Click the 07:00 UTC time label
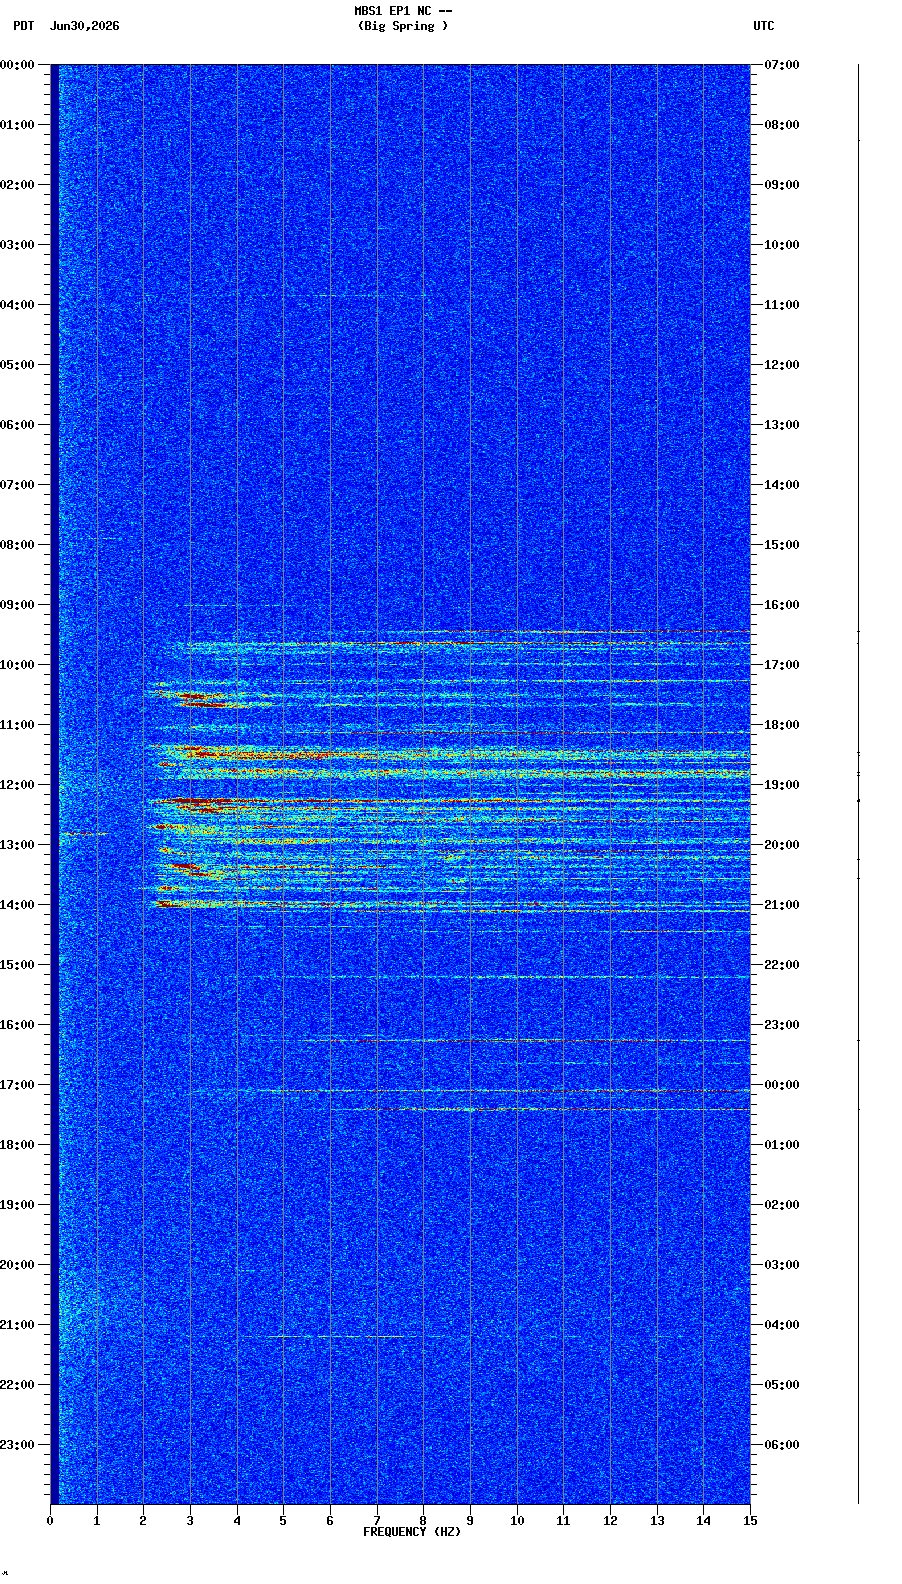The width and height of the screenshot is (902, 1584). coord(782,65)
